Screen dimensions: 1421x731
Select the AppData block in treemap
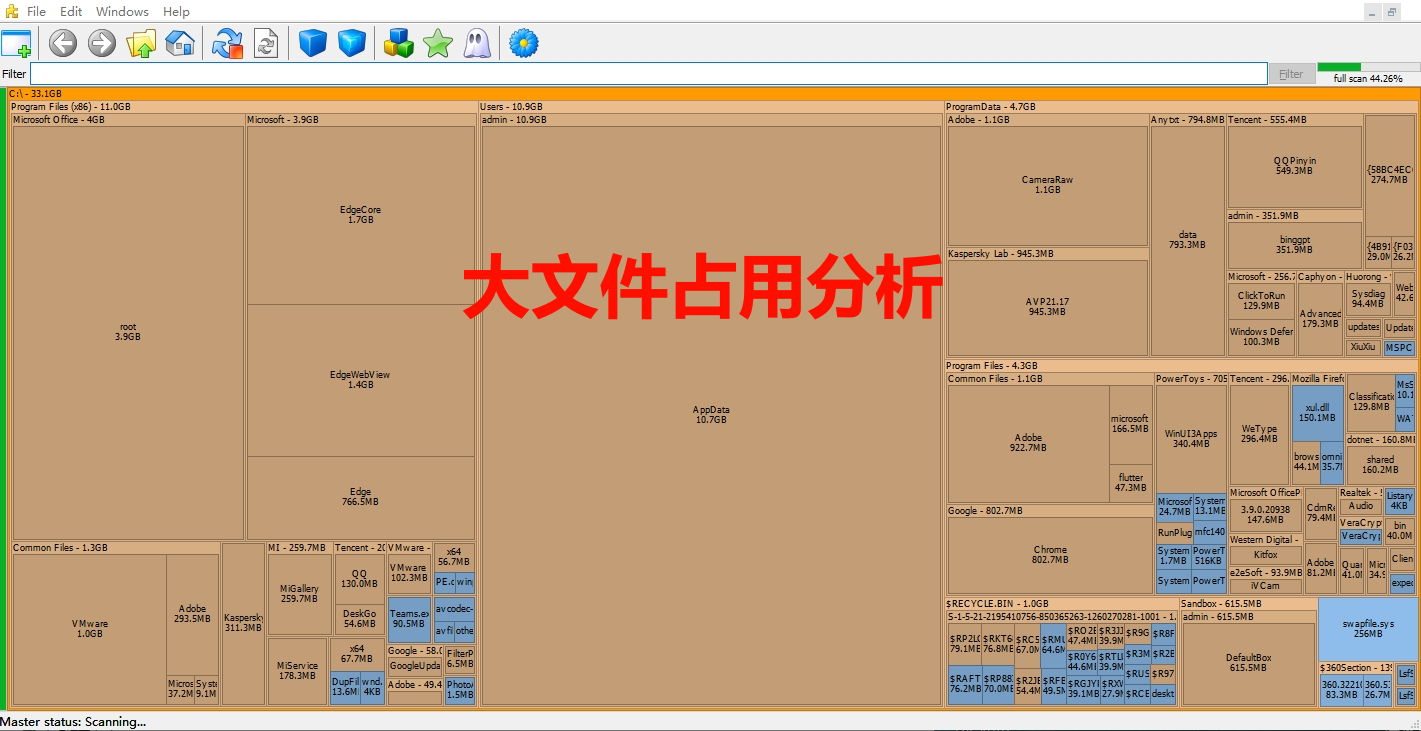tap(711, 415)
